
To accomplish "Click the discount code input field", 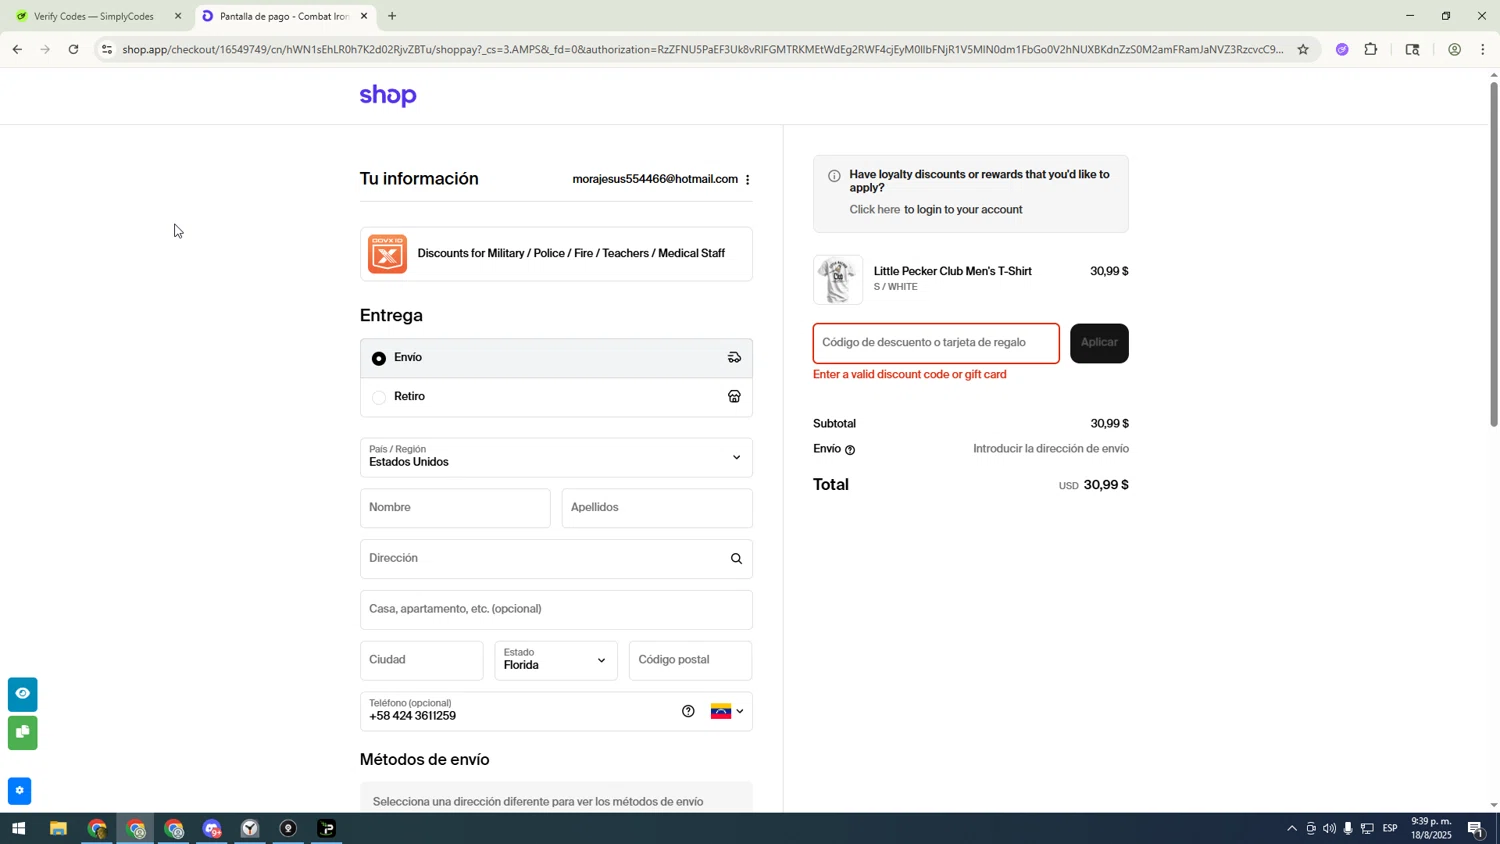I will pos(936,343).
